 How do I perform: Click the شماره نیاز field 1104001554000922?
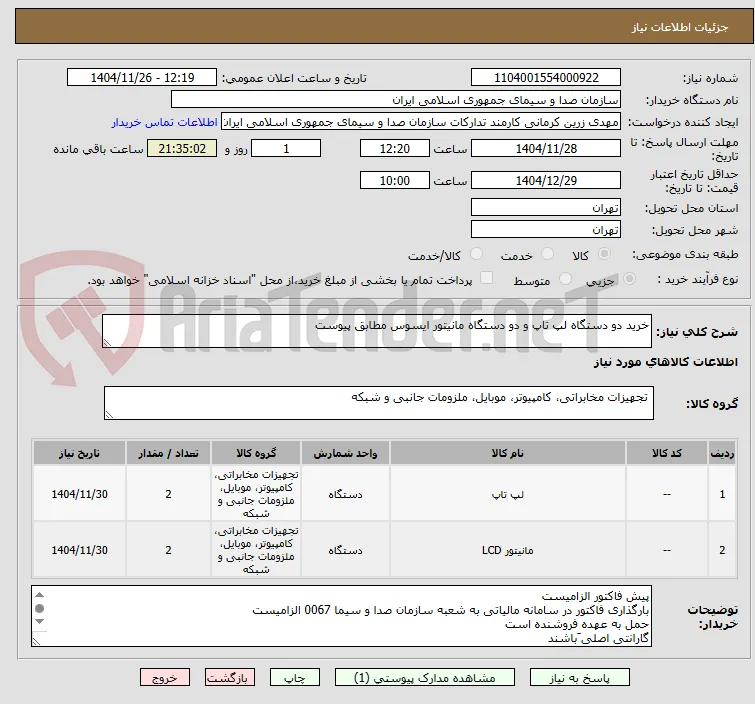(546, 78)
